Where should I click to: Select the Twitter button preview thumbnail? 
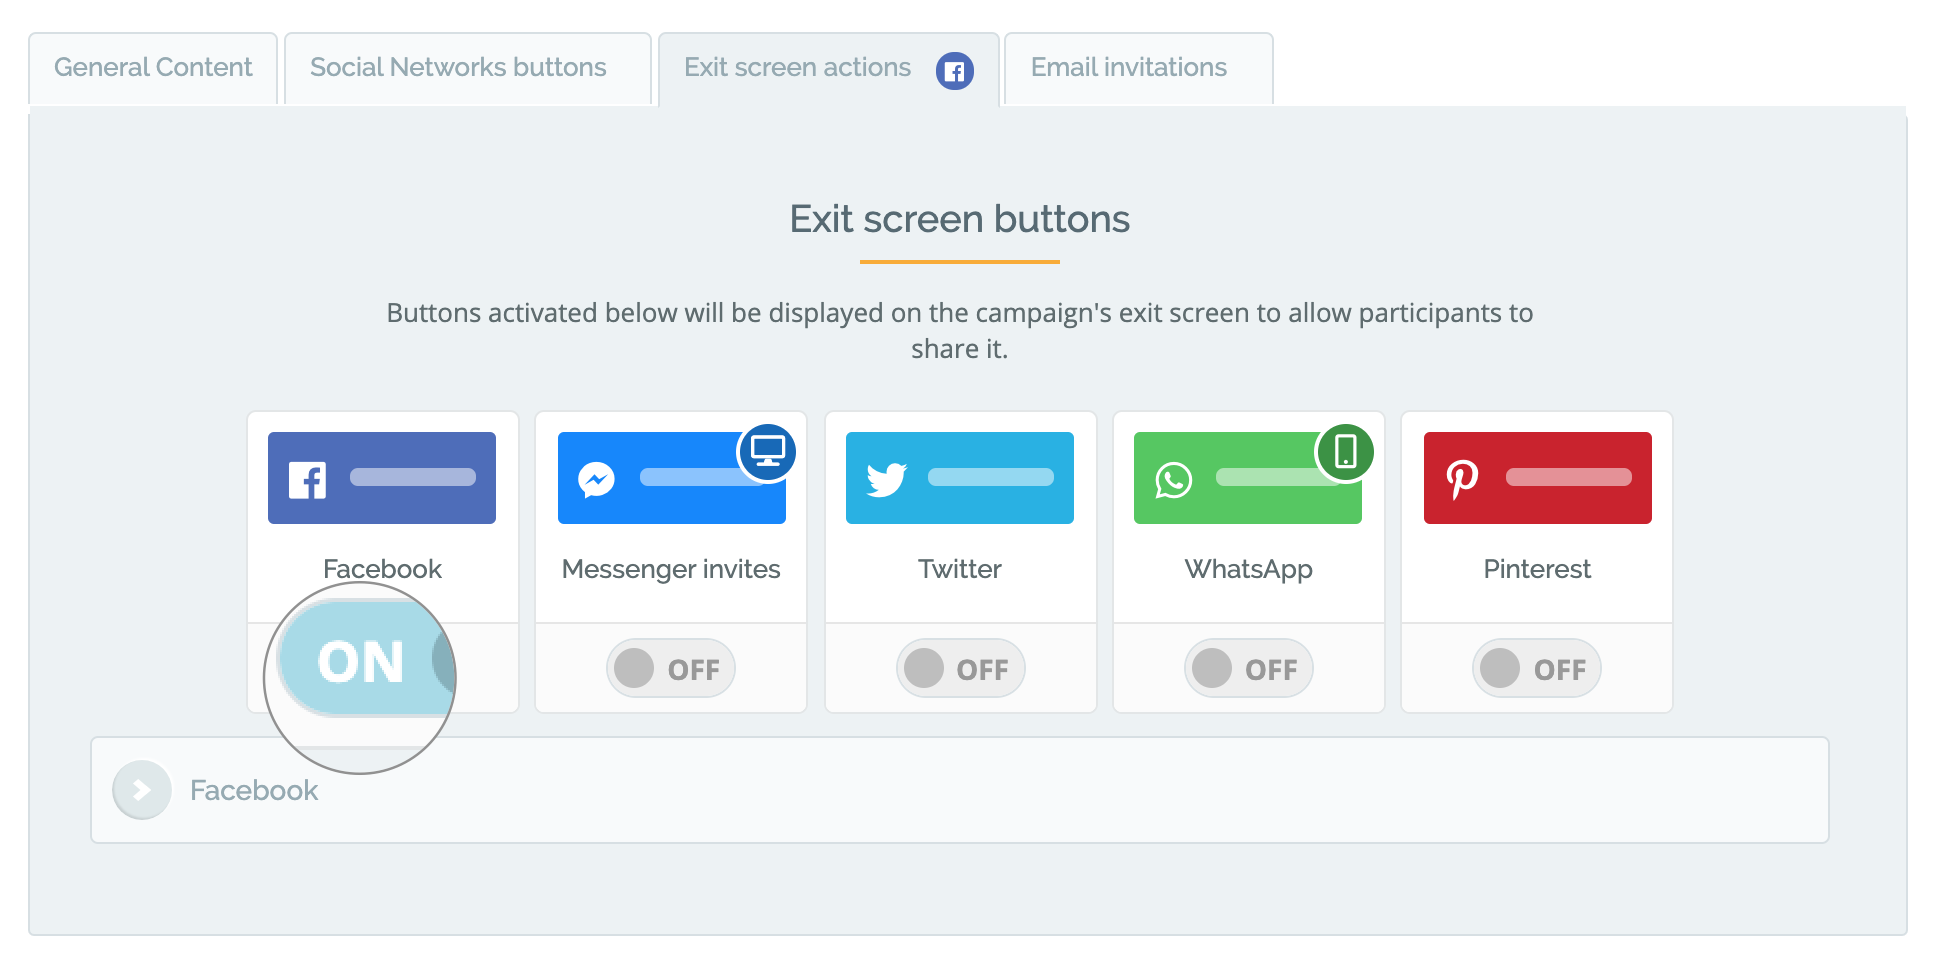(960, 478)
